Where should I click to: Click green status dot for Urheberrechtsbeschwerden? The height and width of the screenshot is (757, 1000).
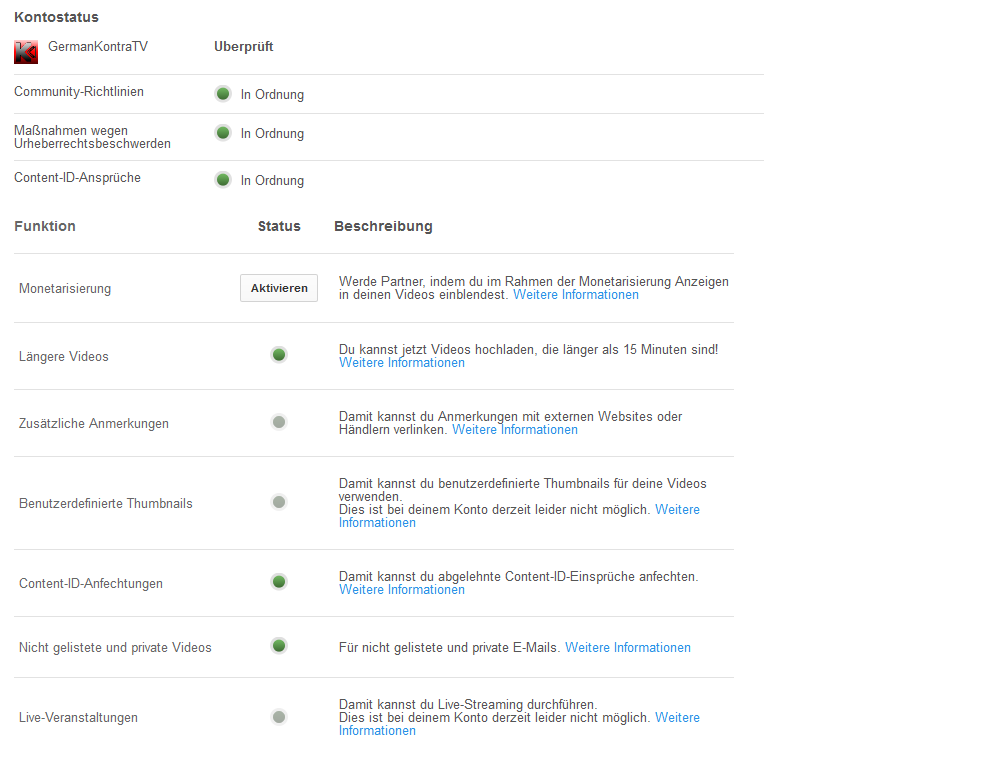pyautogui.click(x=223, y=133)
